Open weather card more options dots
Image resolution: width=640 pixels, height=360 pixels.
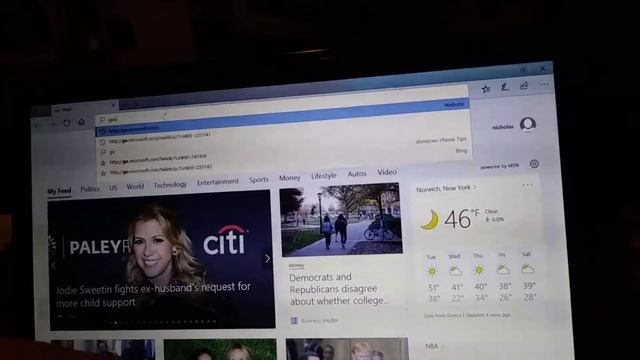pyautogui.click(x=527, y=185)
